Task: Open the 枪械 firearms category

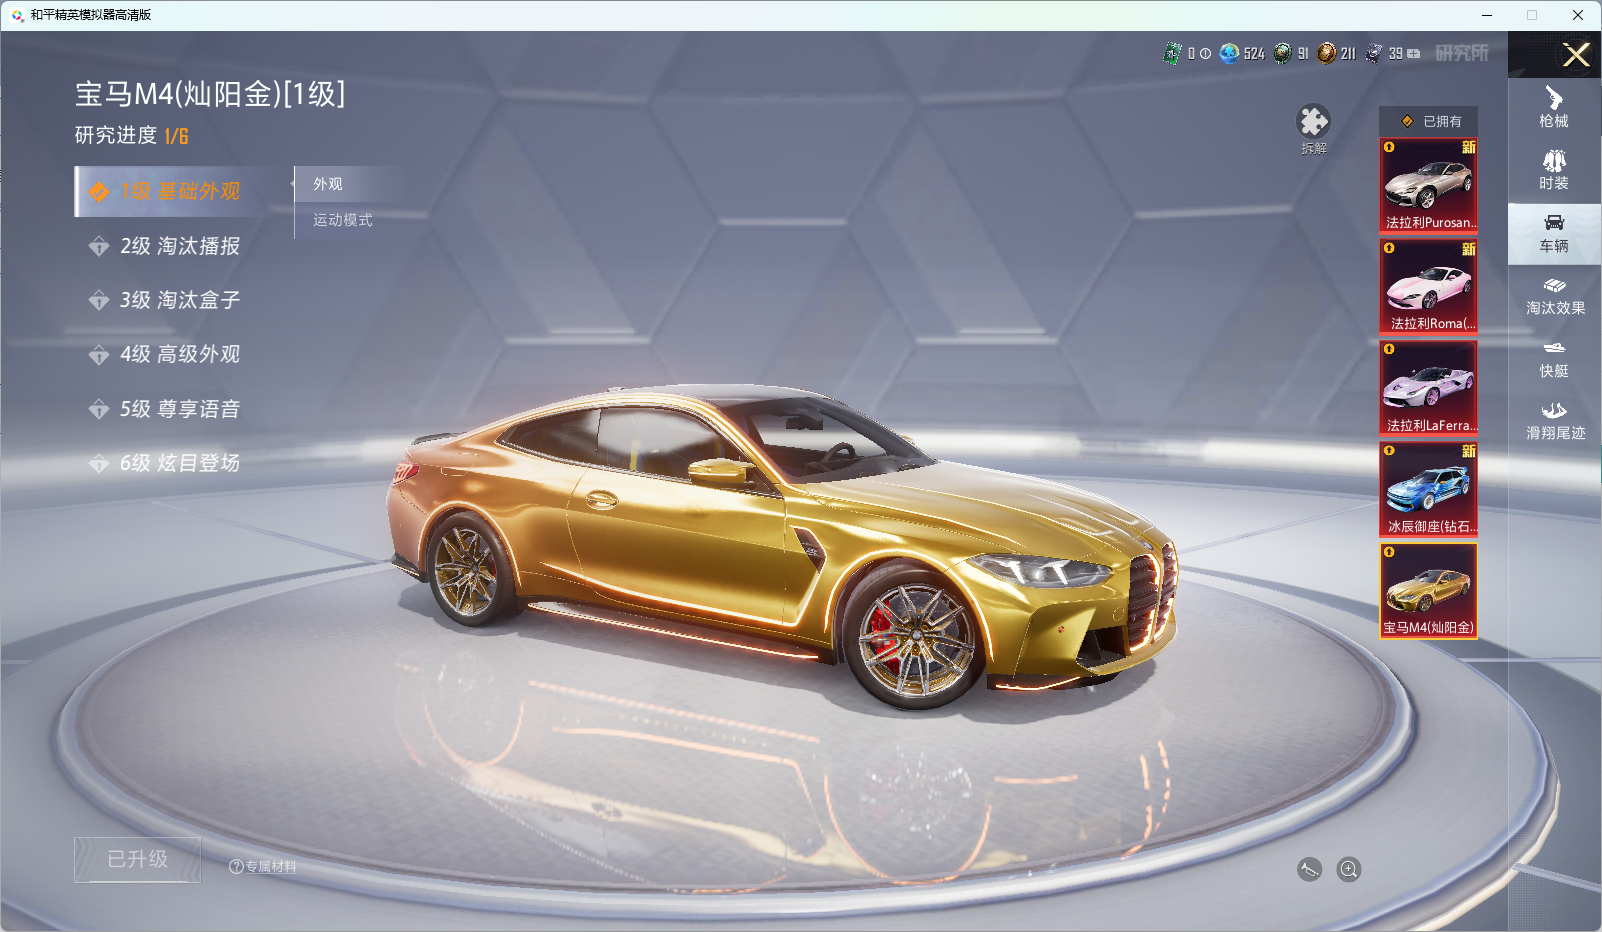Action: (1553, 108)
